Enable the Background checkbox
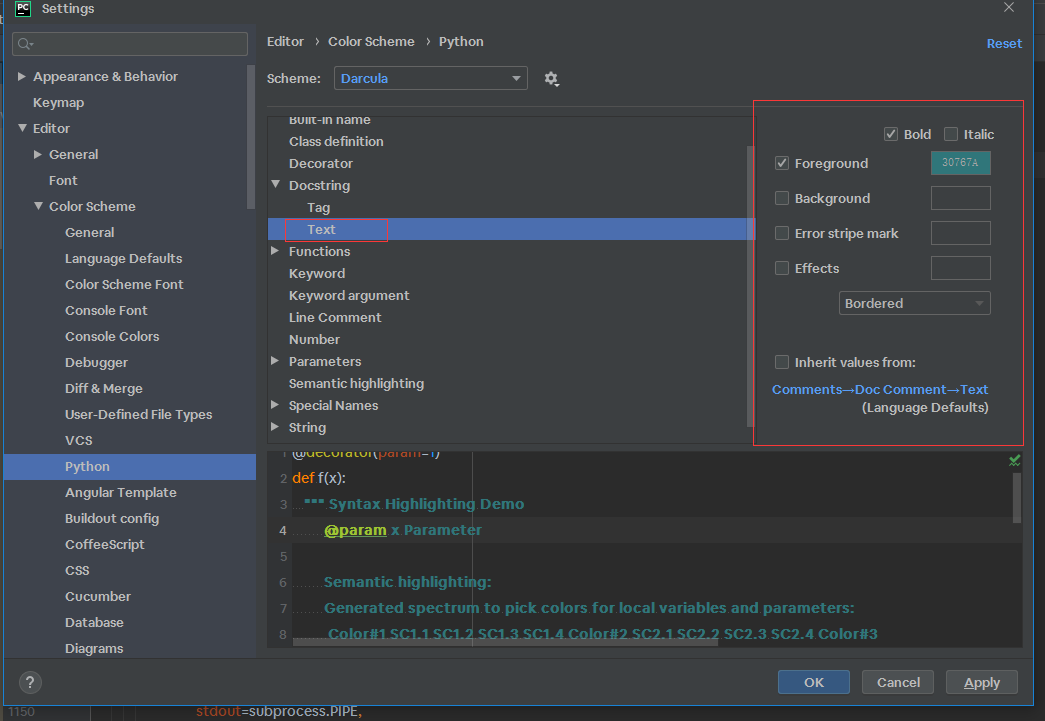Screen dimensions: 1045x721 pyautogui.click(x=782, y=198)
